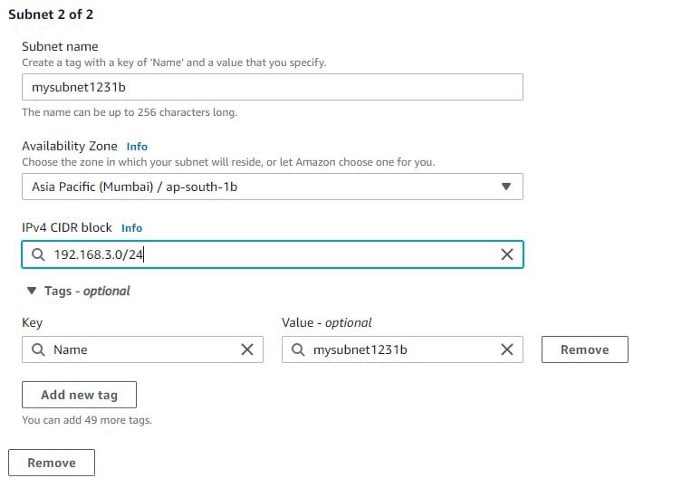
Task: Click the search icon in CIDR block field
Action: point(38,254)
